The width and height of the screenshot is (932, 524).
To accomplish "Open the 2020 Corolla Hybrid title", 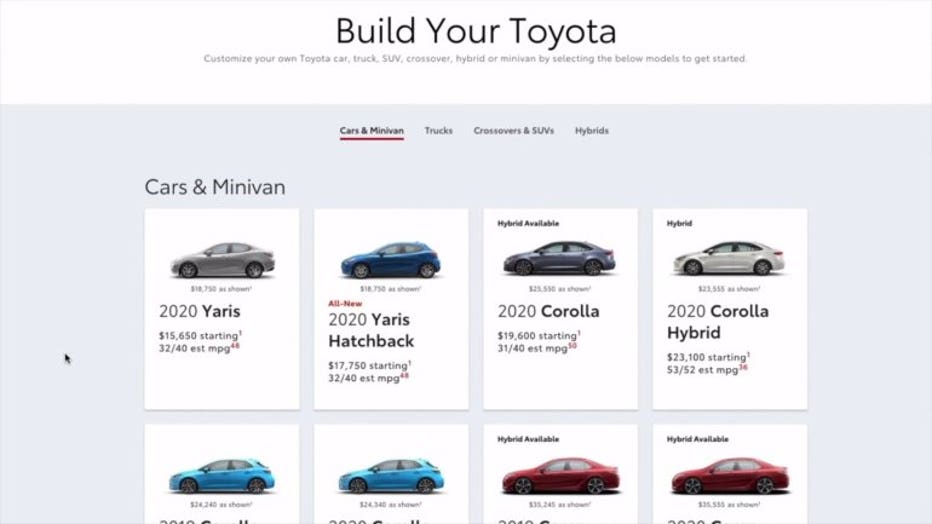I will (x=717, y=322).
